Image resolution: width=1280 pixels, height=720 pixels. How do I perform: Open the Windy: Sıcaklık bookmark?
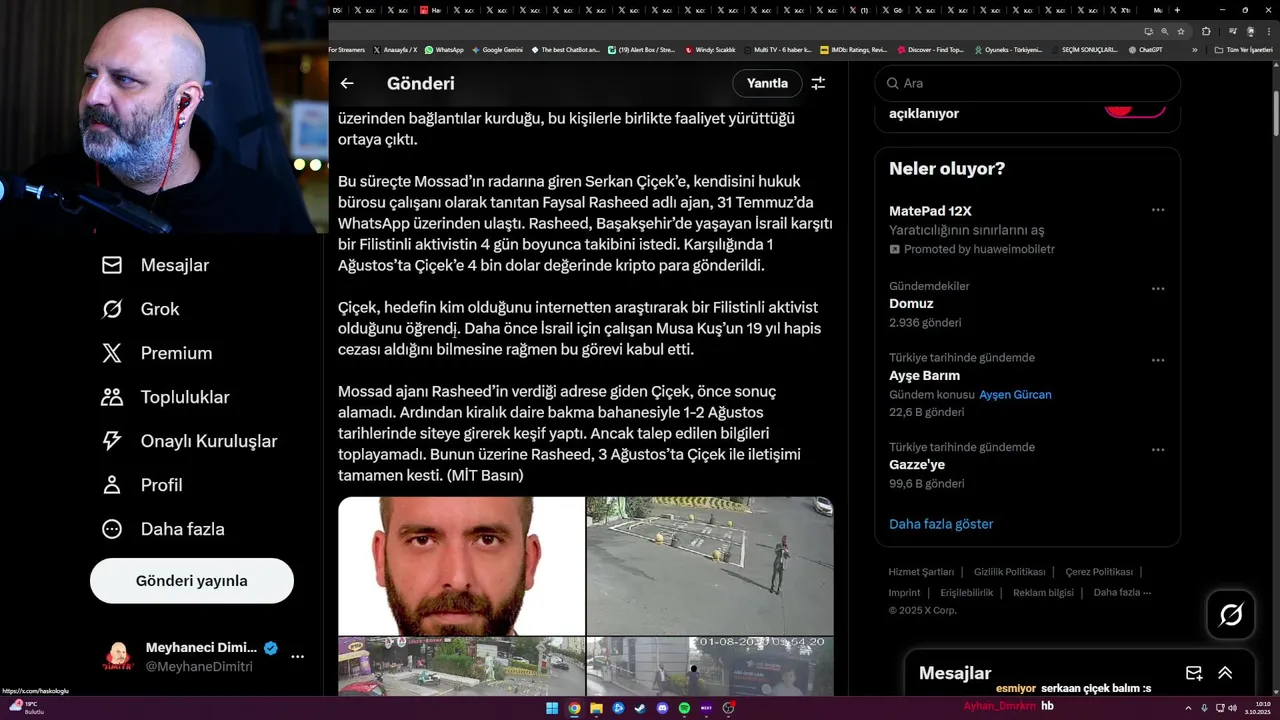(x=710, y=50)
